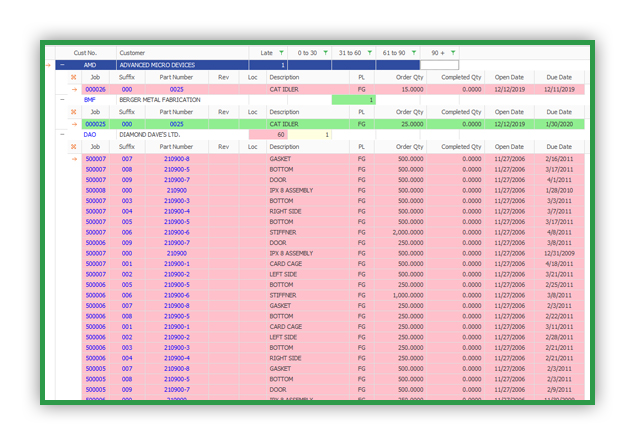Click the job 500008 link

pos(95,190)
